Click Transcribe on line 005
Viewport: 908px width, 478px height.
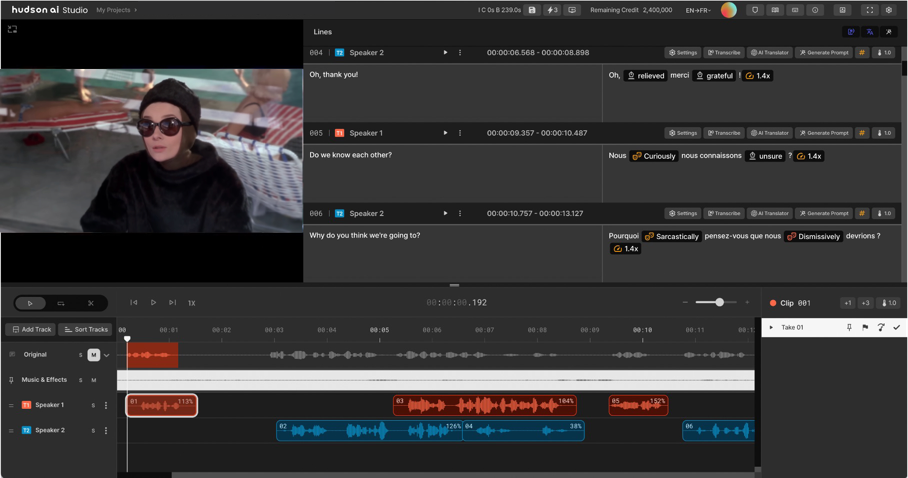[x=724, y=133]
